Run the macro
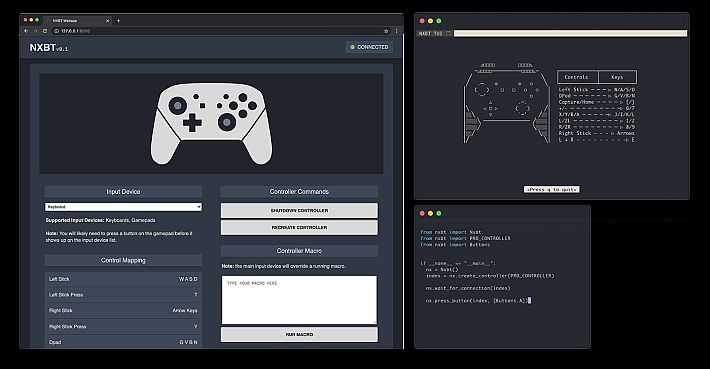The width and height of the screenshot is (710, 369). pyautogui.click(x=299, y=334)
